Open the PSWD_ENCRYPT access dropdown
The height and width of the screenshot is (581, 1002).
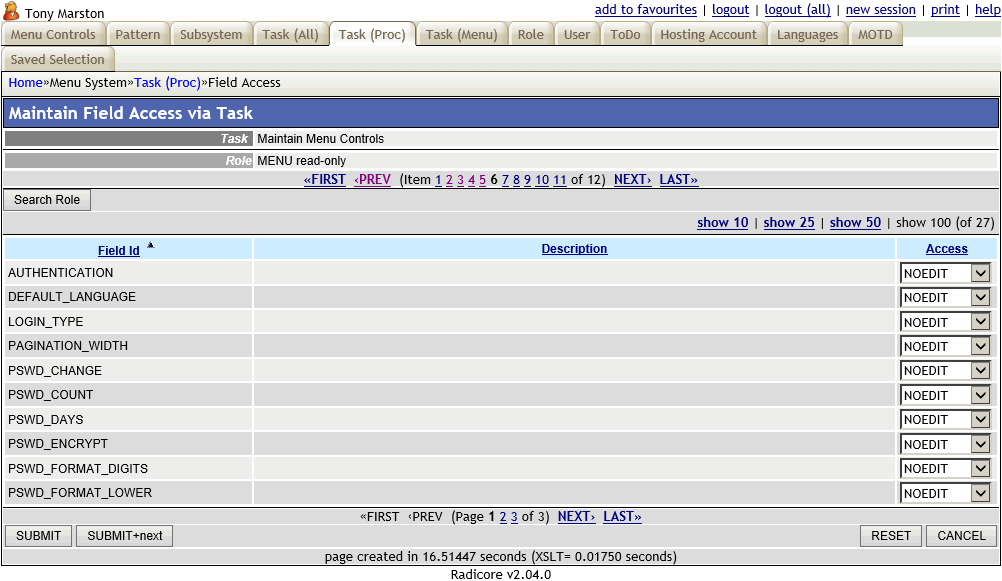[x=945, y=443]
